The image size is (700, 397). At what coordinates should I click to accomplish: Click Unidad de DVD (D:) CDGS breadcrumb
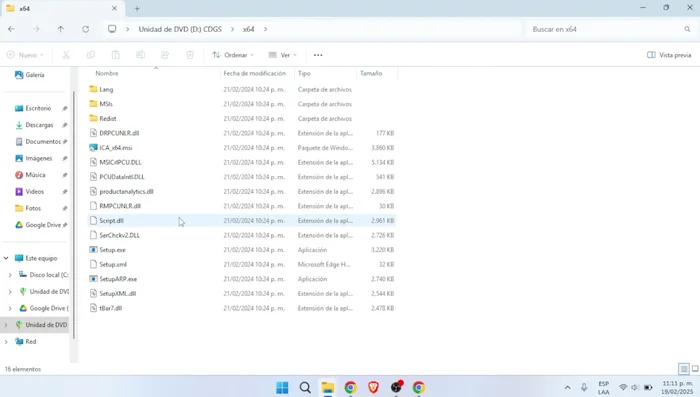click(x=180, y=29)
